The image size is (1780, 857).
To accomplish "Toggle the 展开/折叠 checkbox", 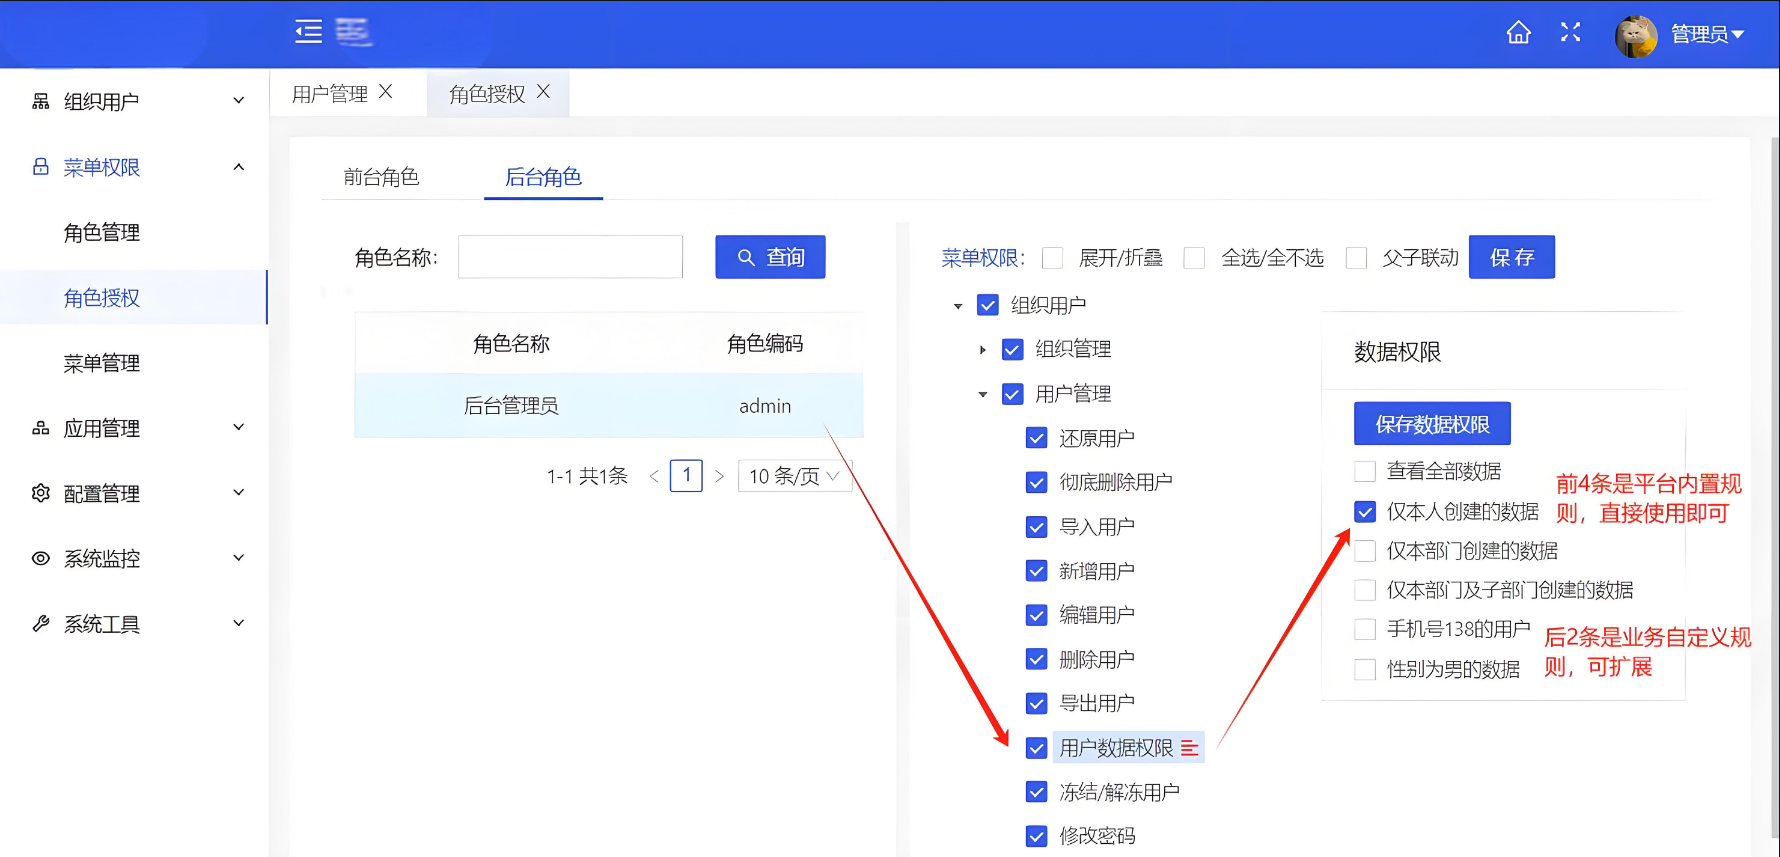I will coord(1052,258).
